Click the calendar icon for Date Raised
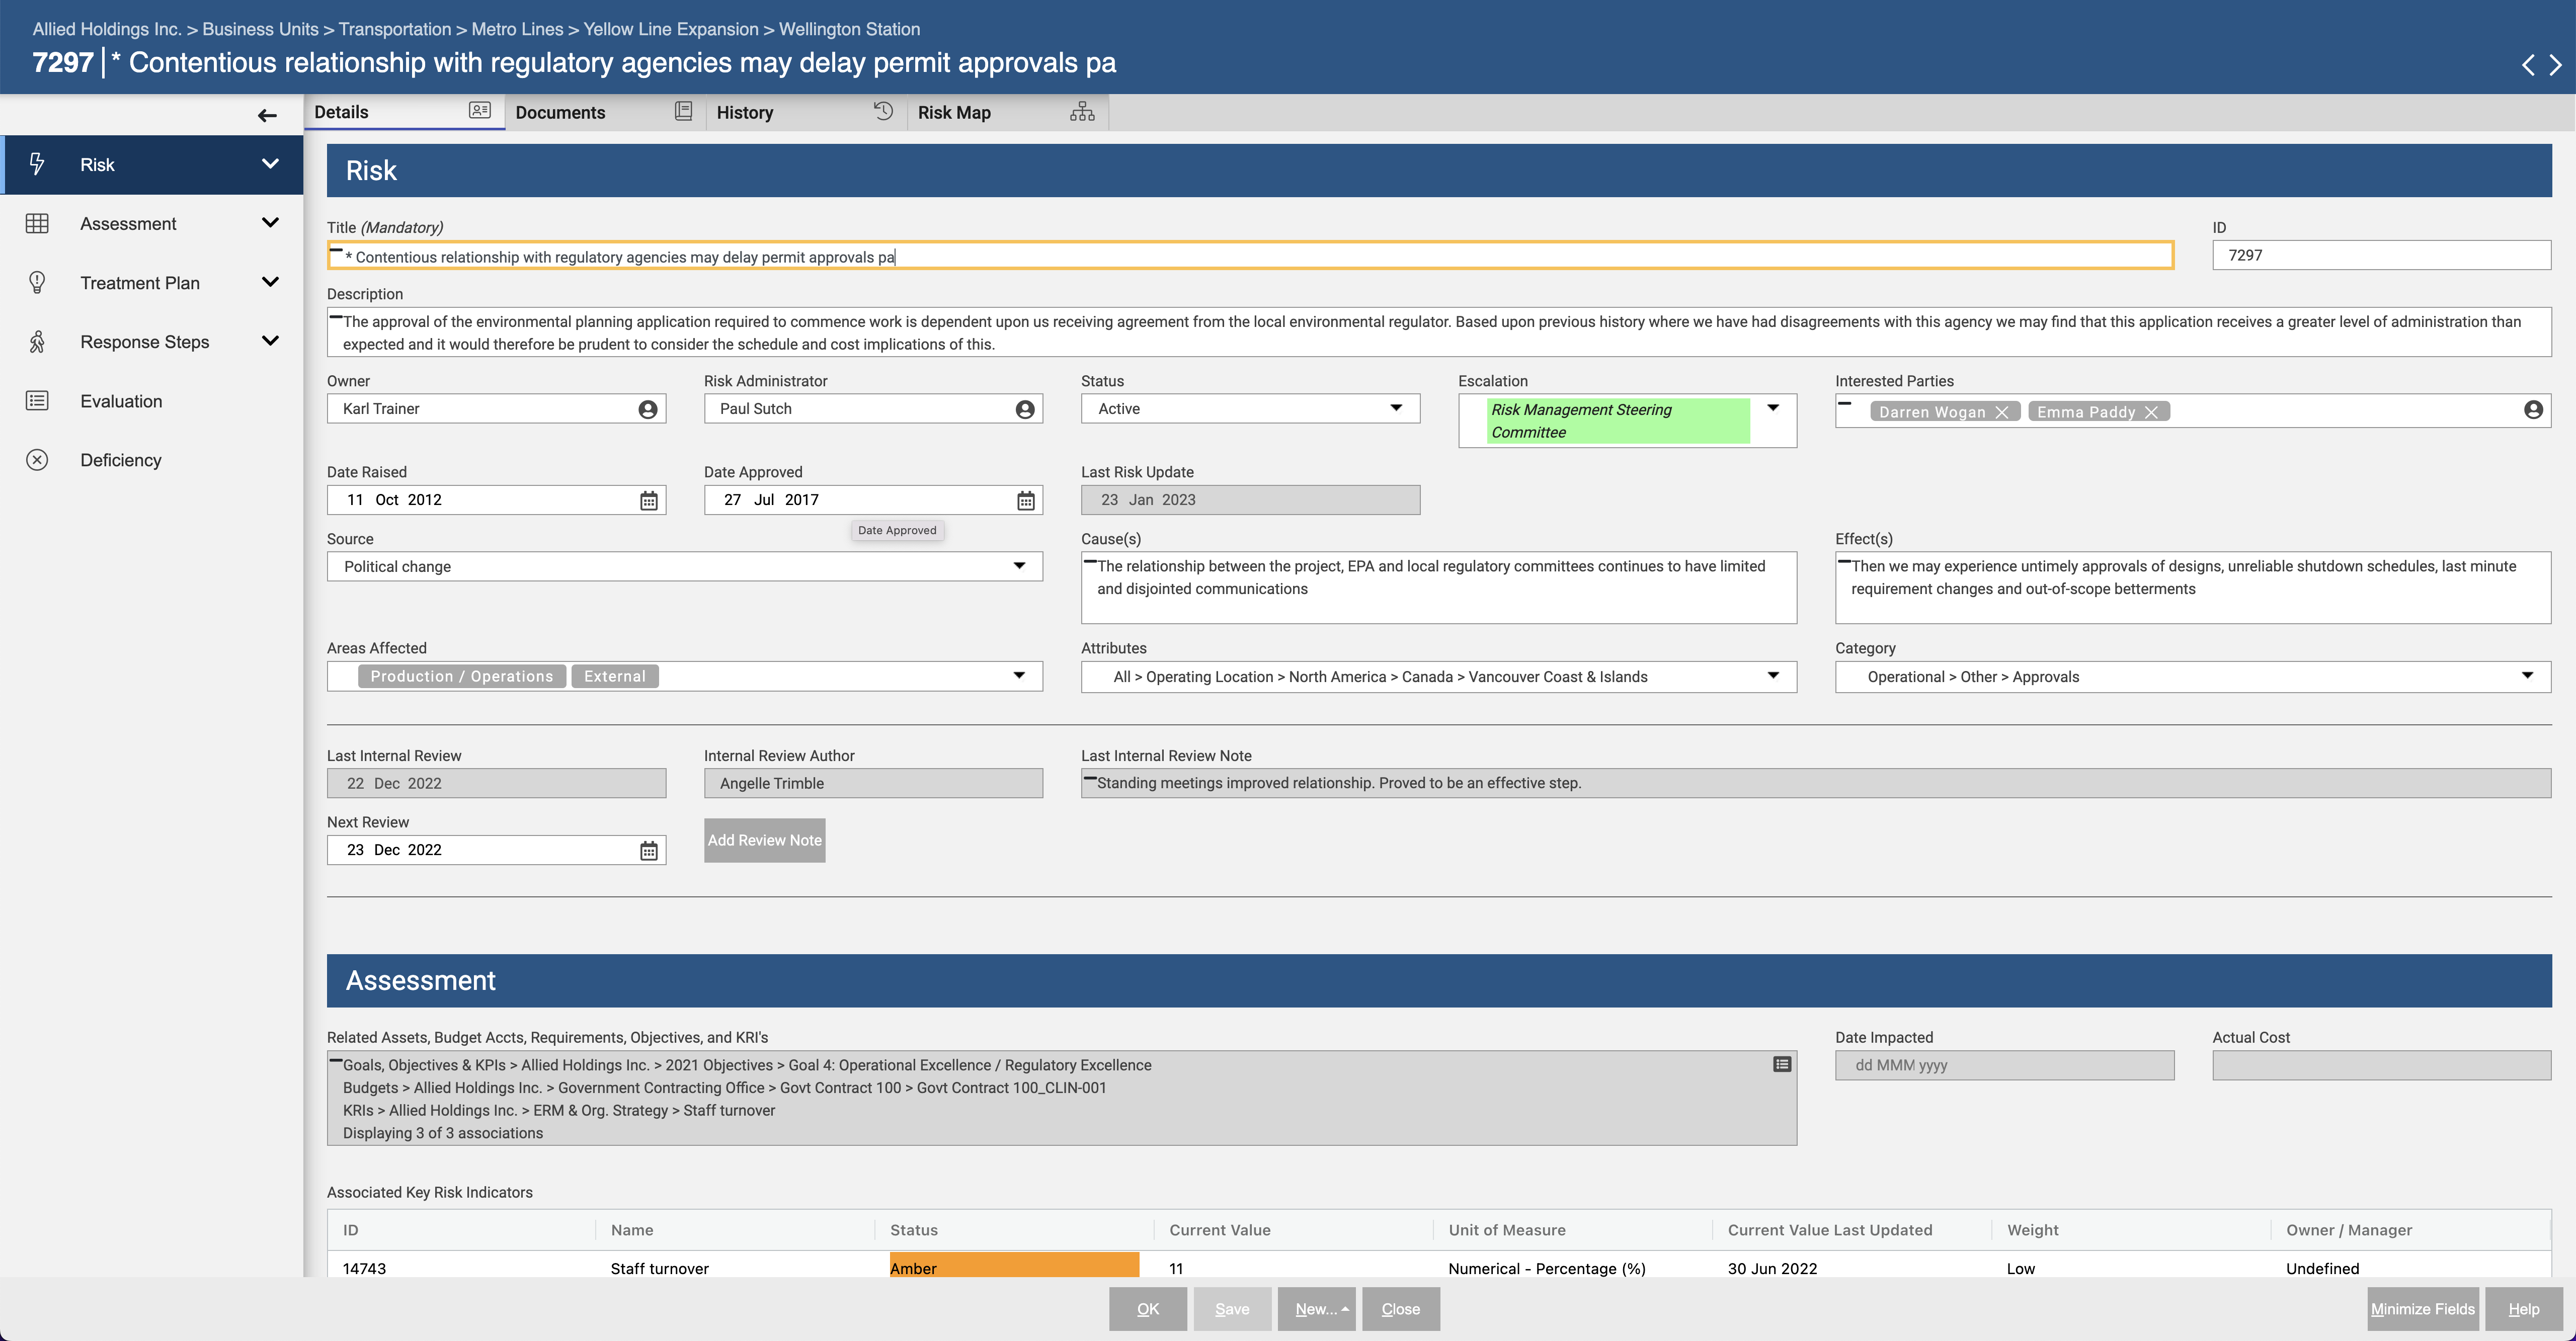The width and height of the screenshot is (2576, 1341). (x=649, y=499)
